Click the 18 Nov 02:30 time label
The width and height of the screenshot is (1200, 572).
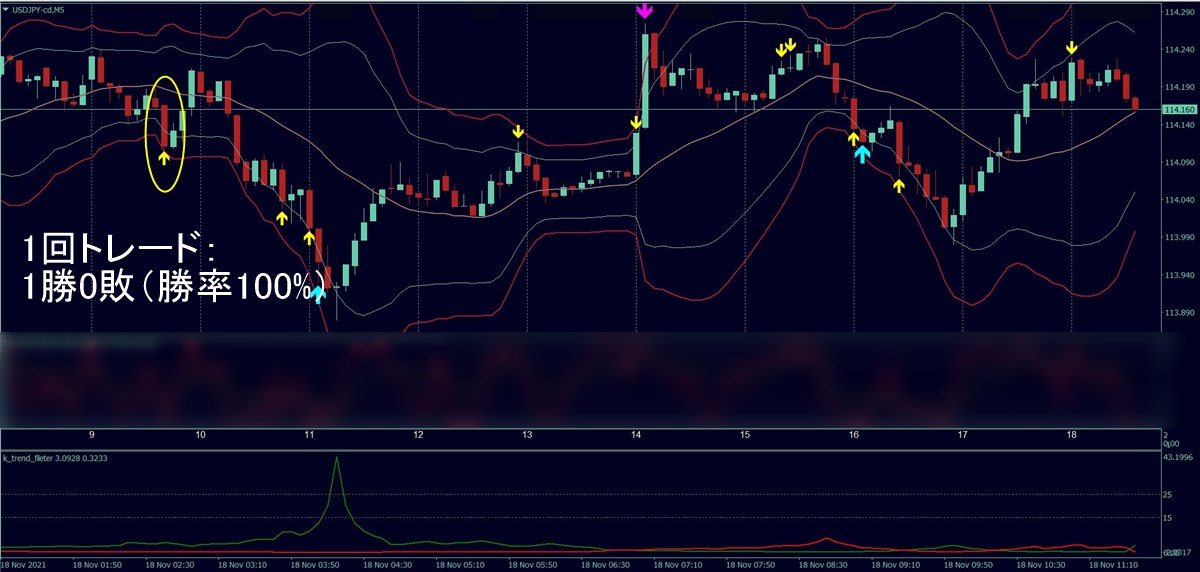(x=171, y=564)
